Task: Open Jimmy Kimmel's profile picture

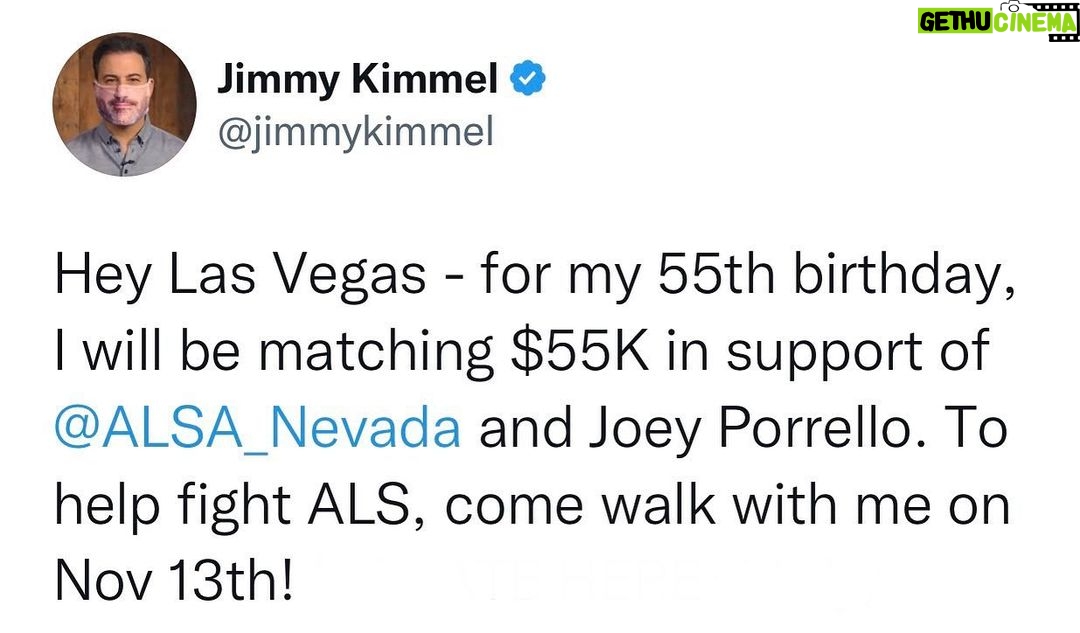Action: click(125, 104)
